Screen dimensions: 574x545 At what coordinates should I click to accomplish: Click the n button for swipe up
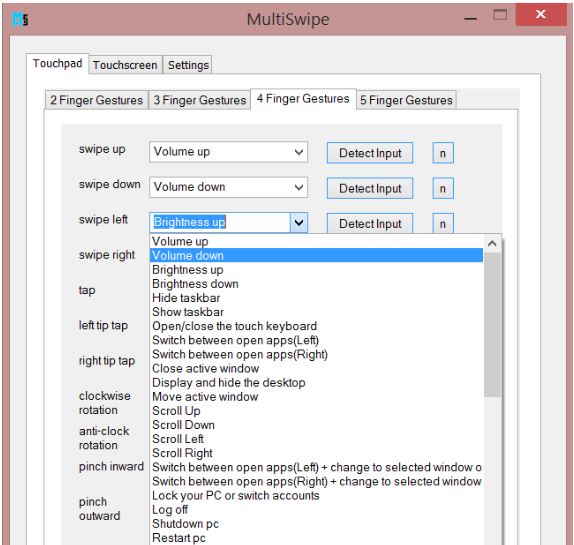[443, 153]
